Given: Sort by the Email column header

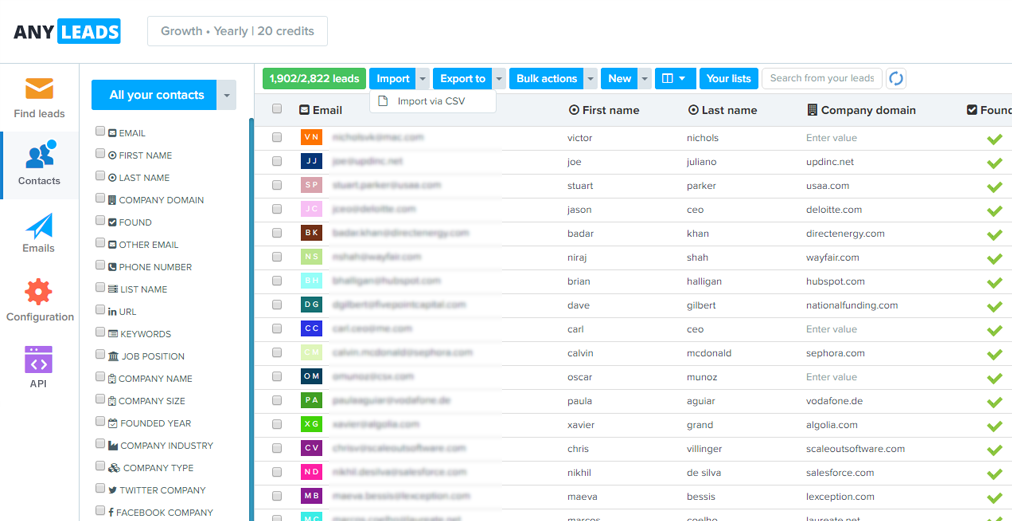Looking at the screenshot, I should (321, 110).
